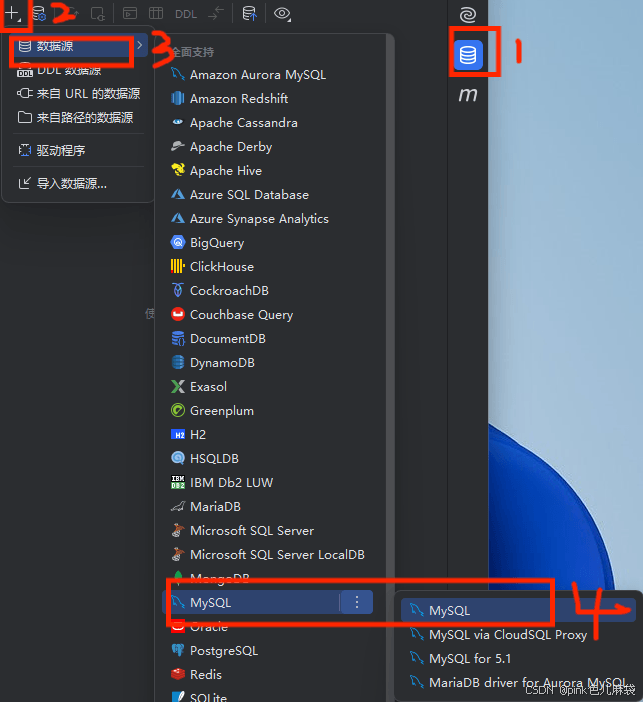643x702 pixels.
Task: Click the Apache Hive bee icon
Action: pyautogui.click(x=178, y=170)
